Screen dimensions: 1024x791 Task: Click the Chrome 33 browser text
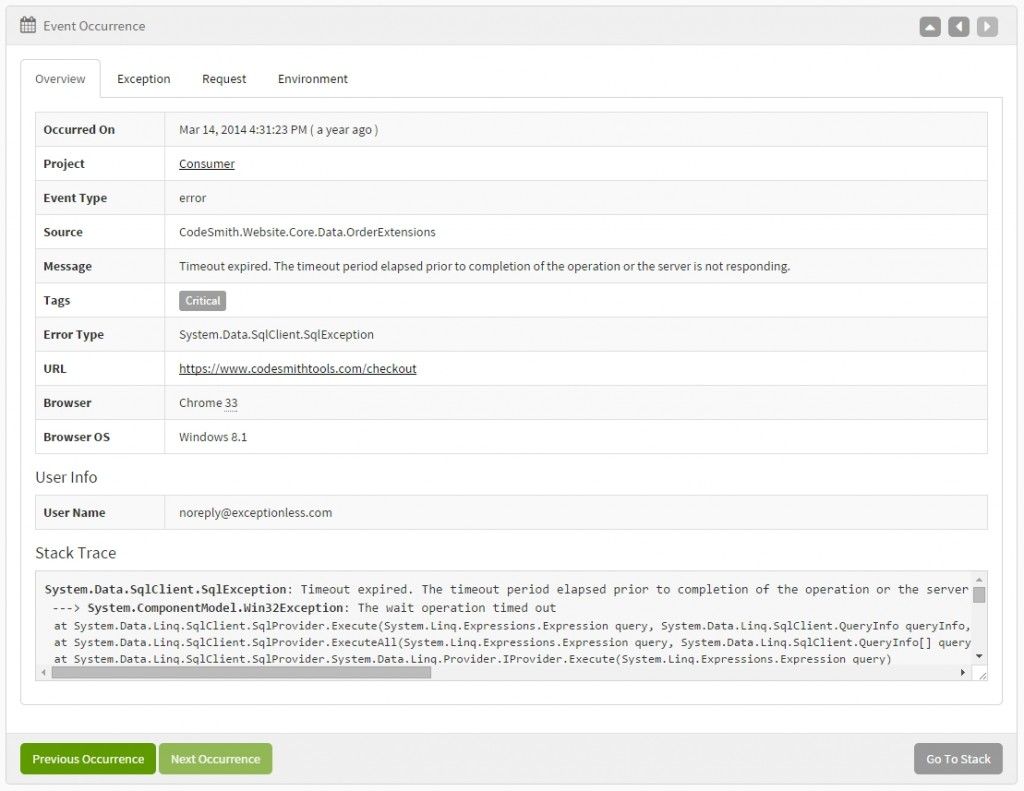(x=206, y=402)
